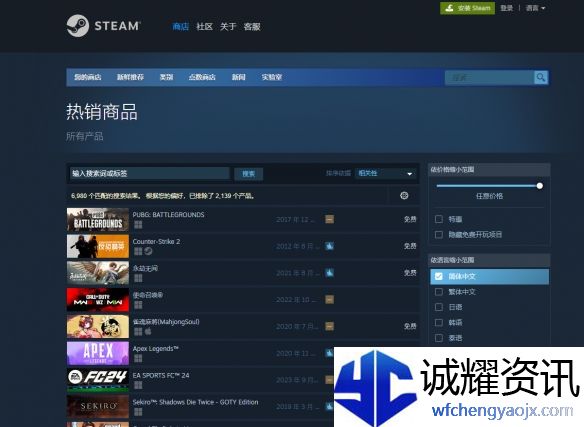
Task: Uncheck the 简体中文 language filter
Action: 439,276
